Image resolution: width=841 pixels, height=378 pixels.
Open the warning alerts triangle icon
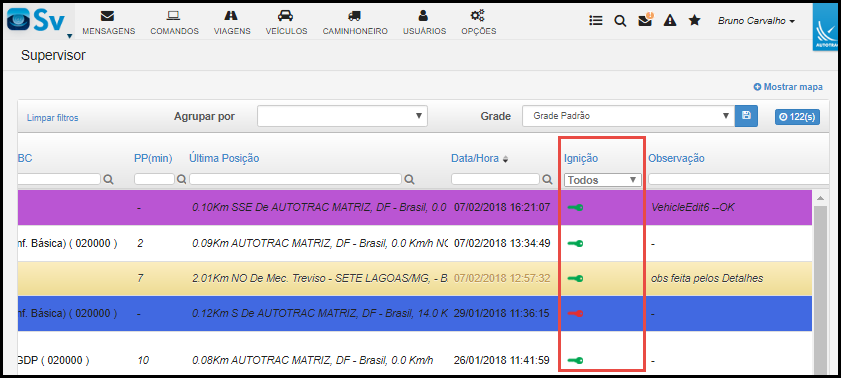pos(670,20)
